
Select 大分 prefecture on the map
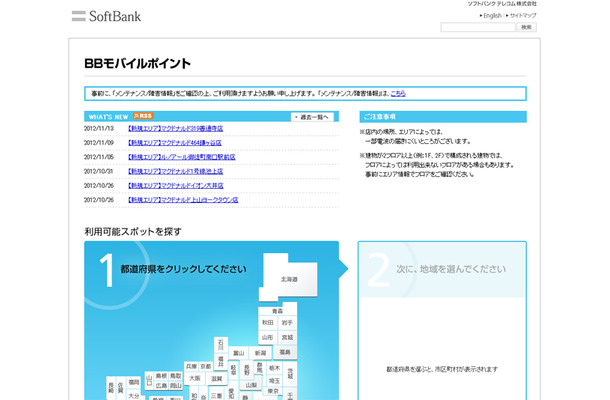pos(133,395)
